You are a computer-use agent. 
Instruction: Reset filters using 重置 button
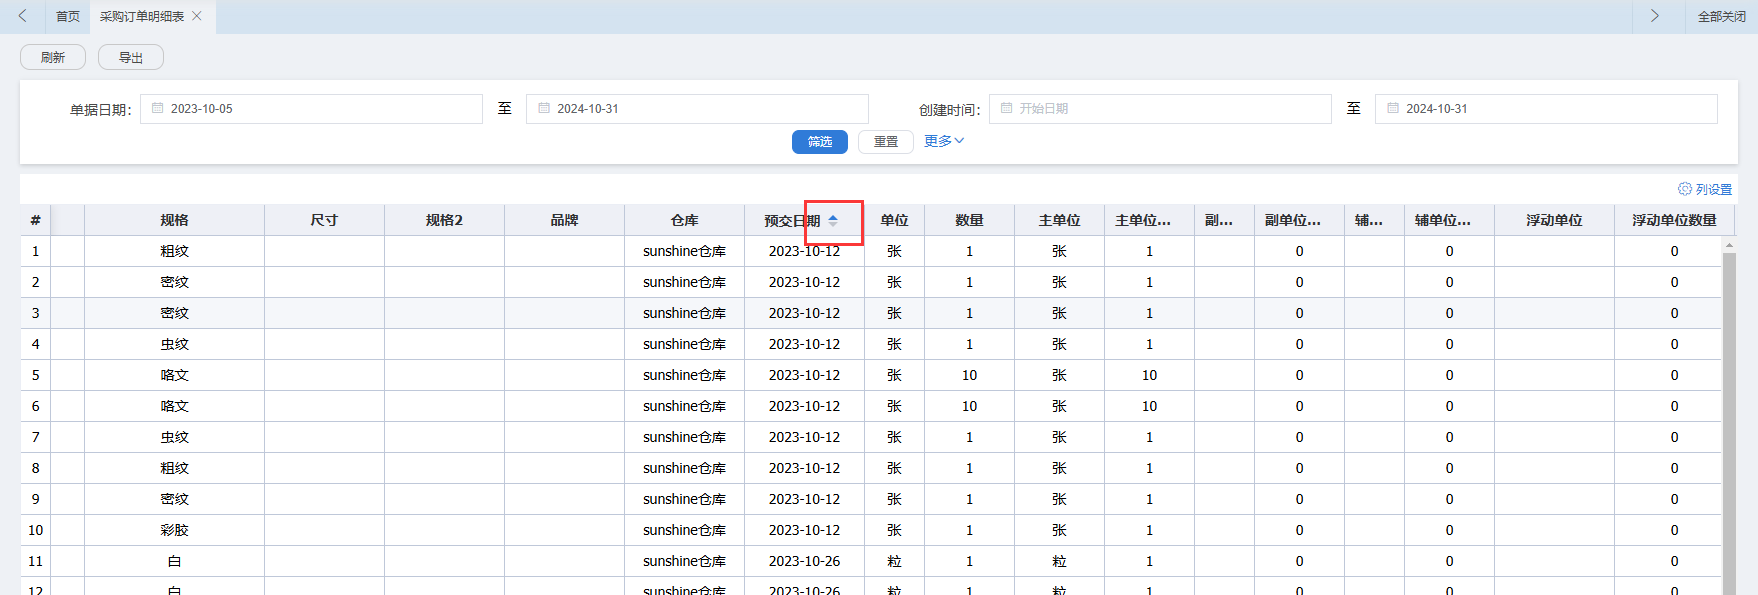885,142
